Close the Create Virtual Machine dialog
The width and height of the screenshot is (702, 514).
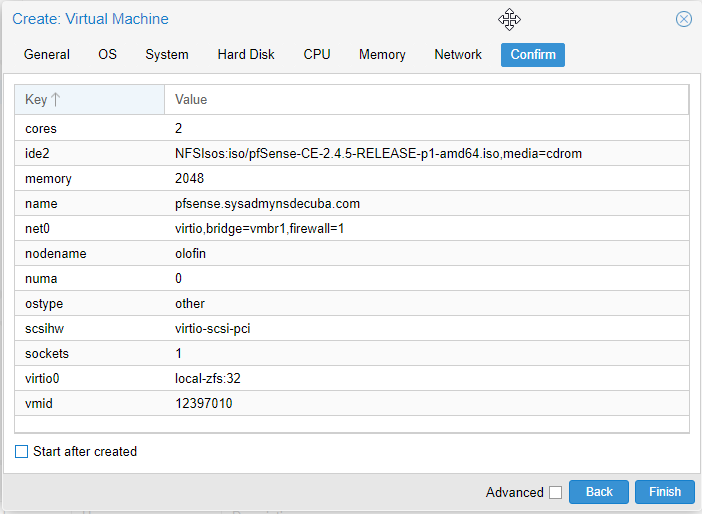(x=683, y=19)
